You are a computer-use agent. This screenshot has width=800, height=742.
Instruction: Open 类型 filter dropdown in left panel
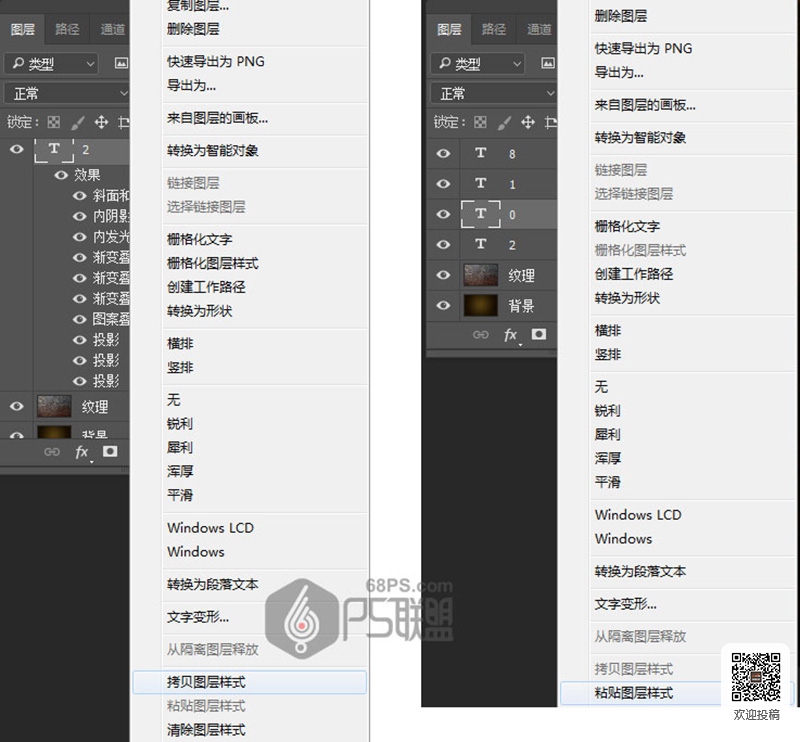51,64
